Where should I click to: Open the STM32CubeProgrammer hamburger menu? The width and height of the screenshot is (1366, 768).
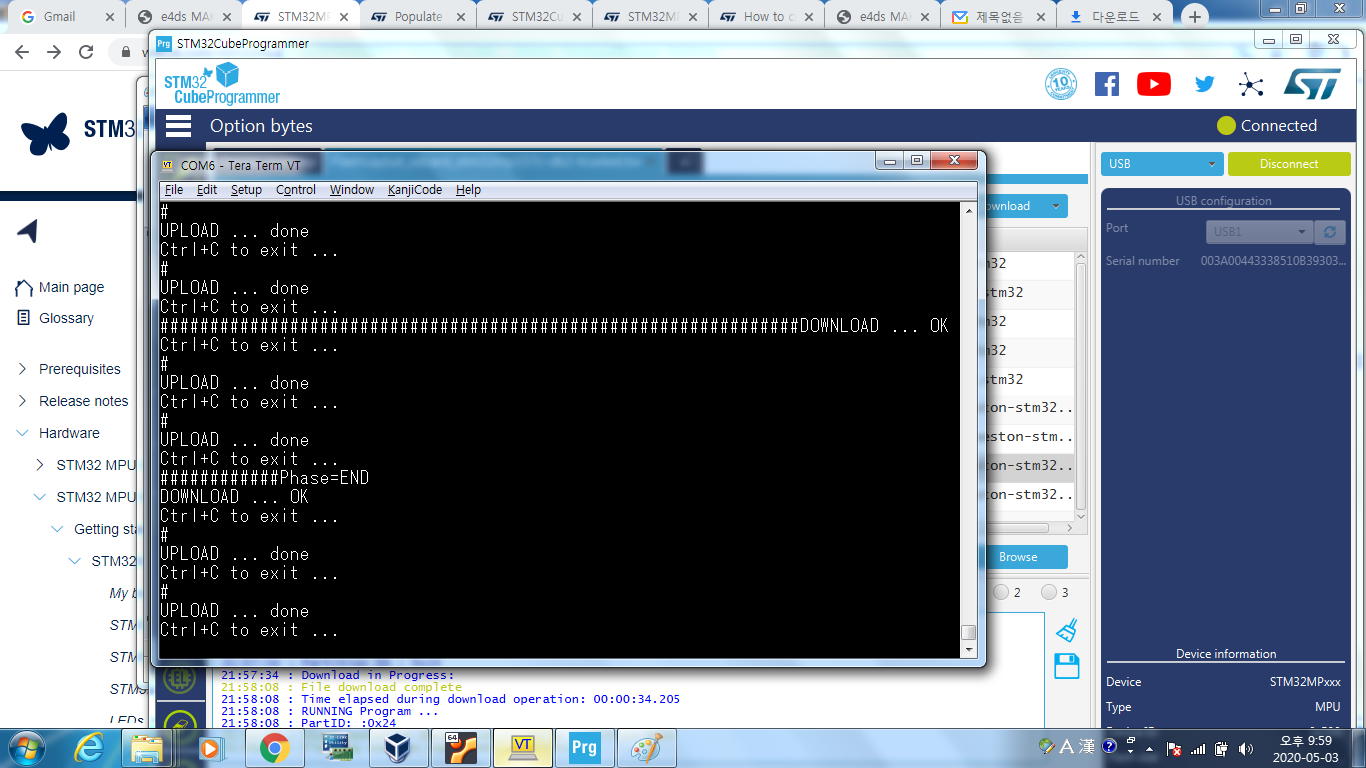[178, 125]
